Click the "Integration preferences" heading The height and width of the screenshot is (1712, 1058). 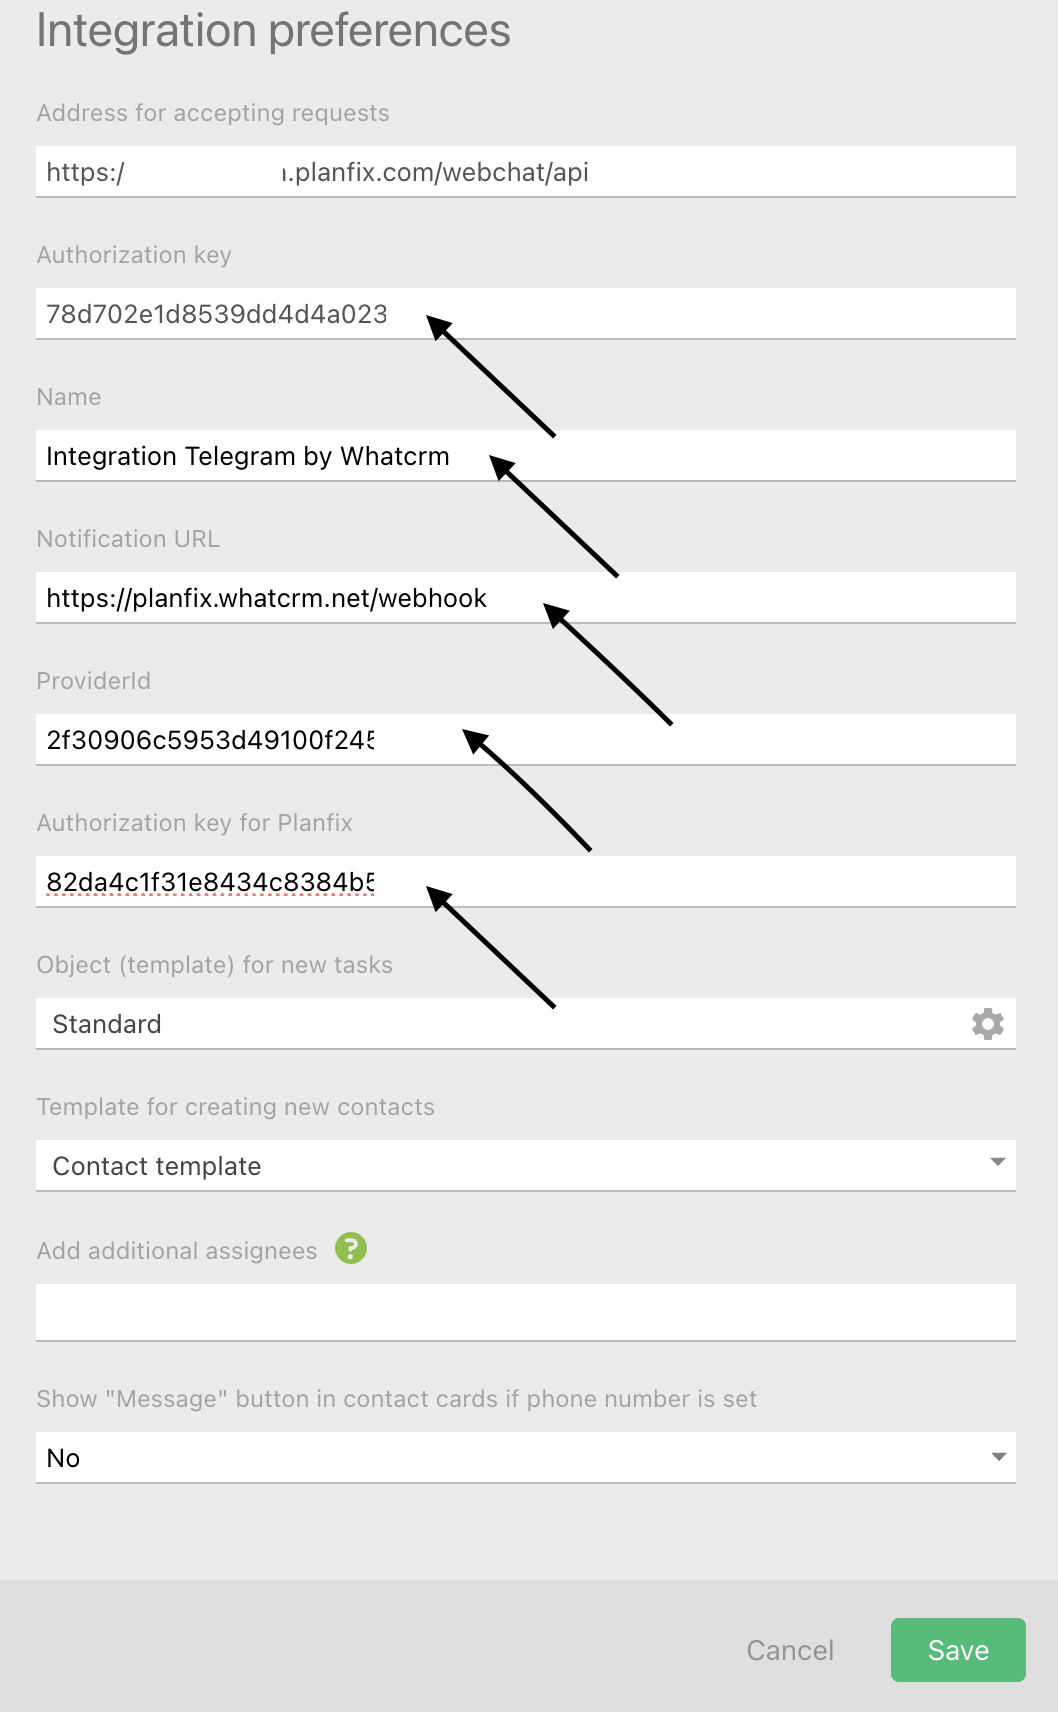pos(273,30)
